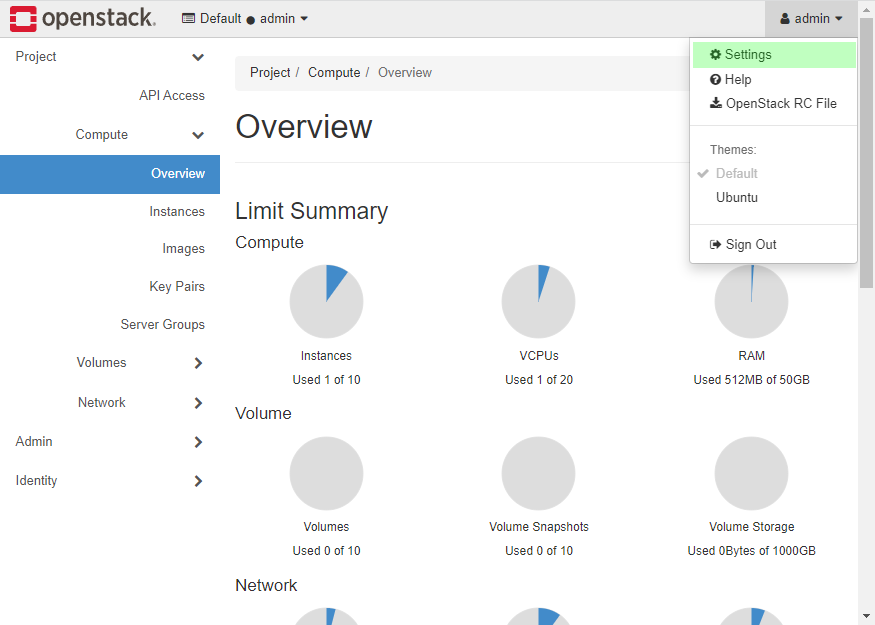Click the 'Used 0Bytes of 1000GB' text
This screenshot has height=625, width=875.
pyautogui.click(x=752, y=551)
